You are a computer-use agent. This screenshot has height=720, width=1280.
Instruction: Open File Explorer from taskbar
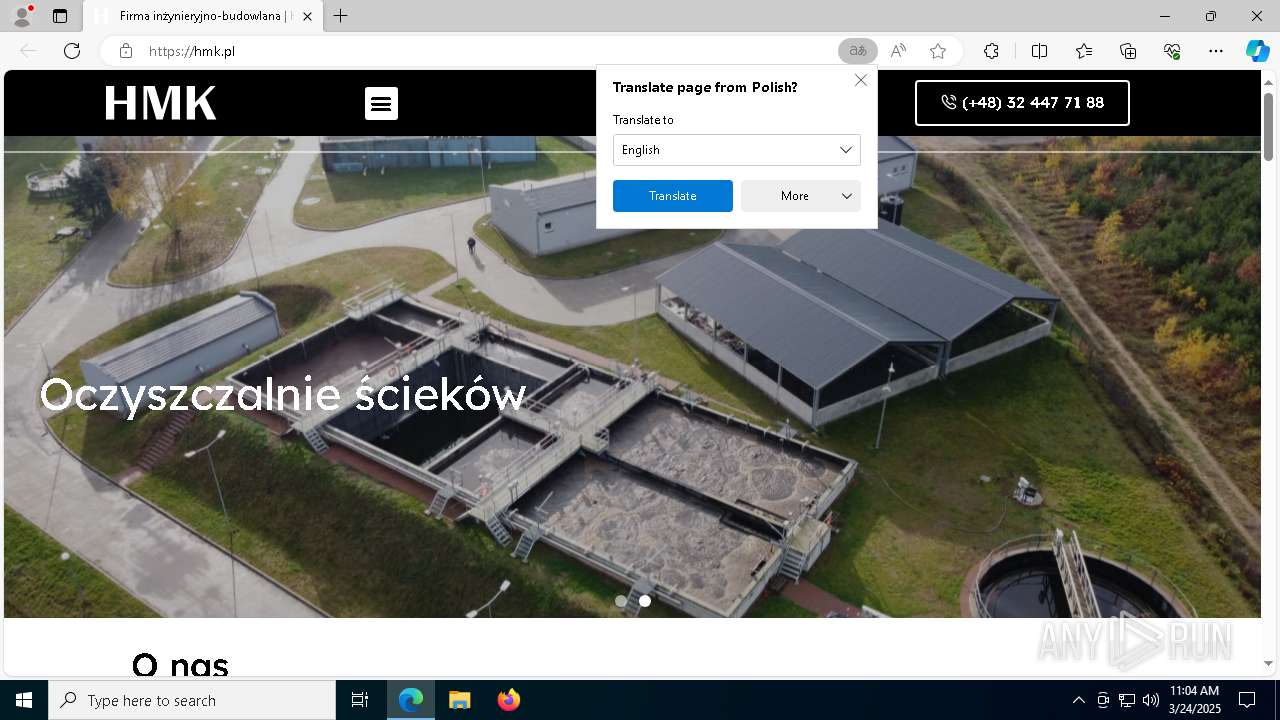pos(459,700)
